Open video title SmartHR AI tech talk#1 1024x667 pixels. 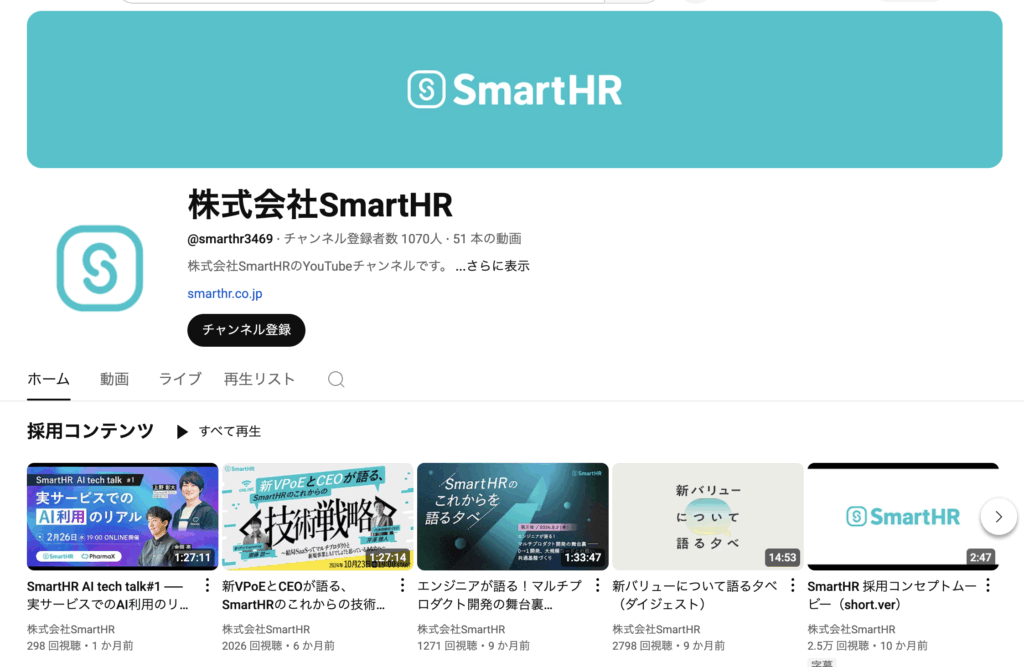108,595
